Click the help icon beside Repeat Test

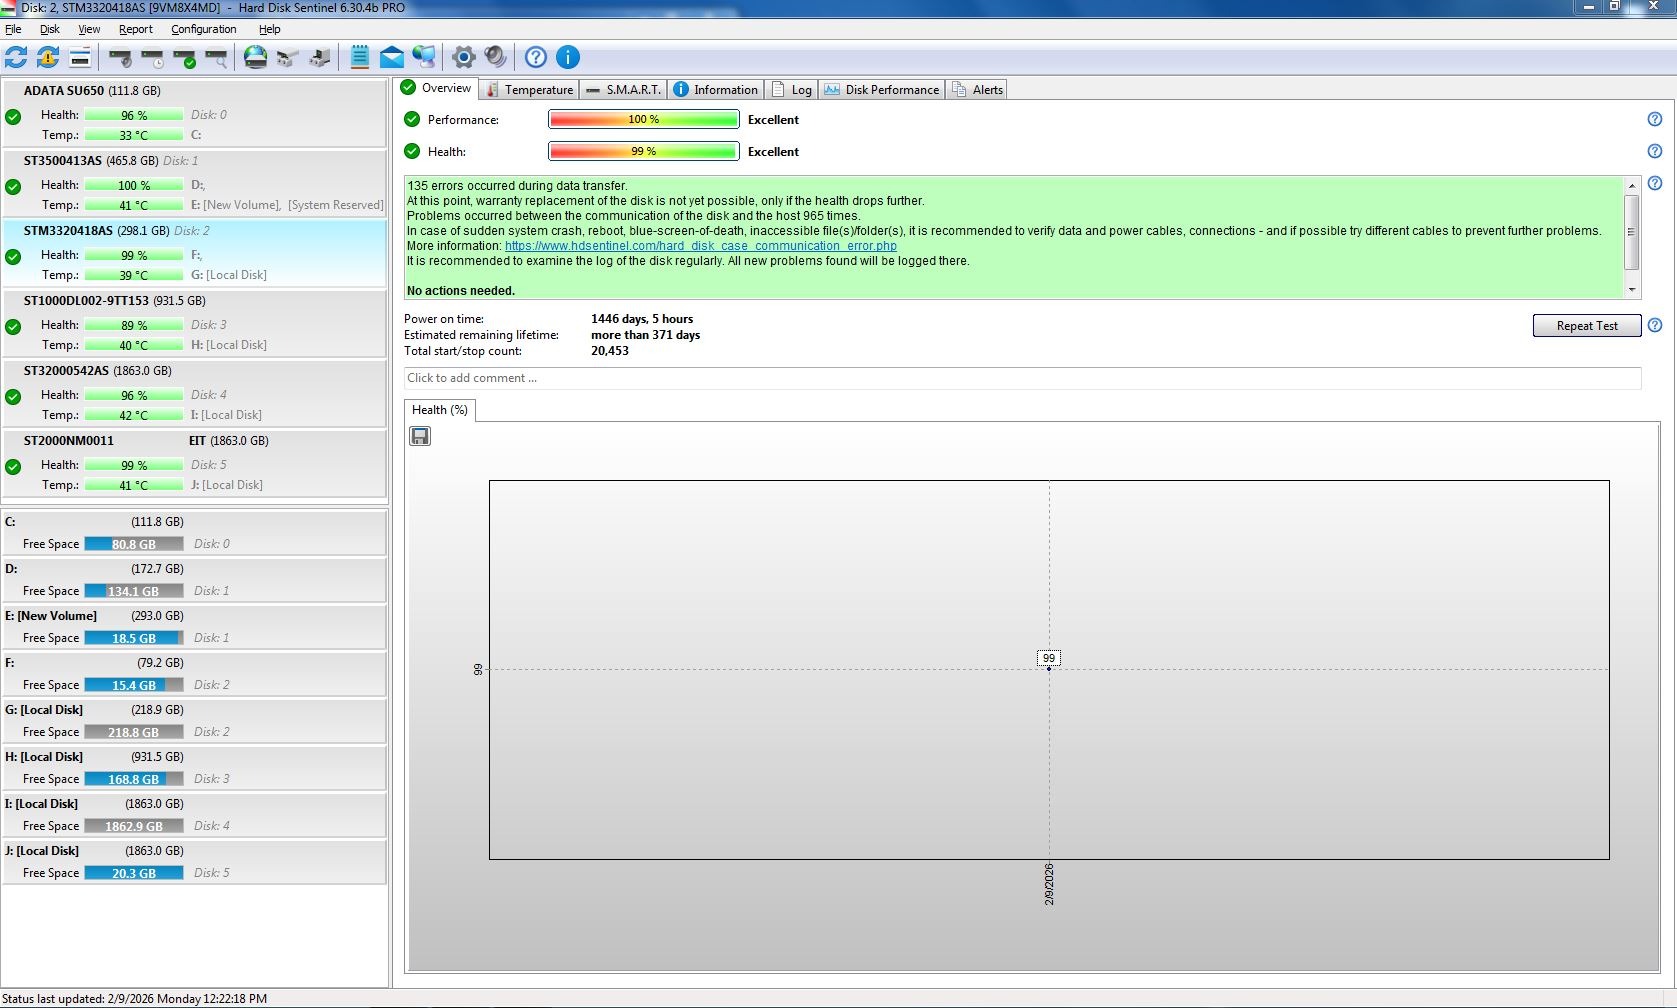(x=1655, y=325)
